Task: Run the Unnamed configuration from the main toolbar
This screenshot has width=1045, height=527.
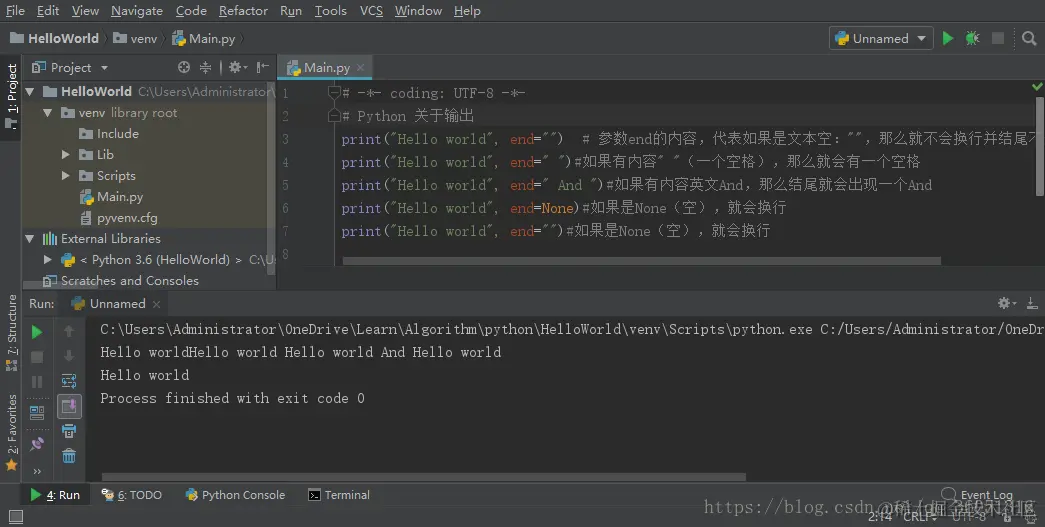Action: pos(948,38)
